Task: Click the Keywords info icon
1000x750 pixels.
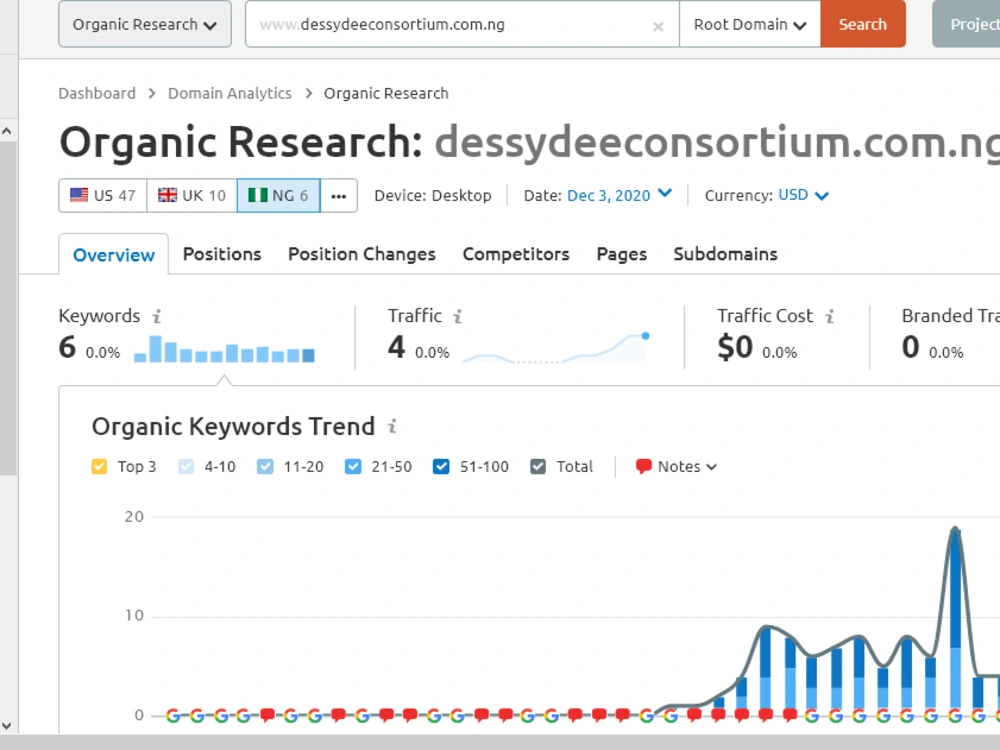Action: (x=157, y=316)
